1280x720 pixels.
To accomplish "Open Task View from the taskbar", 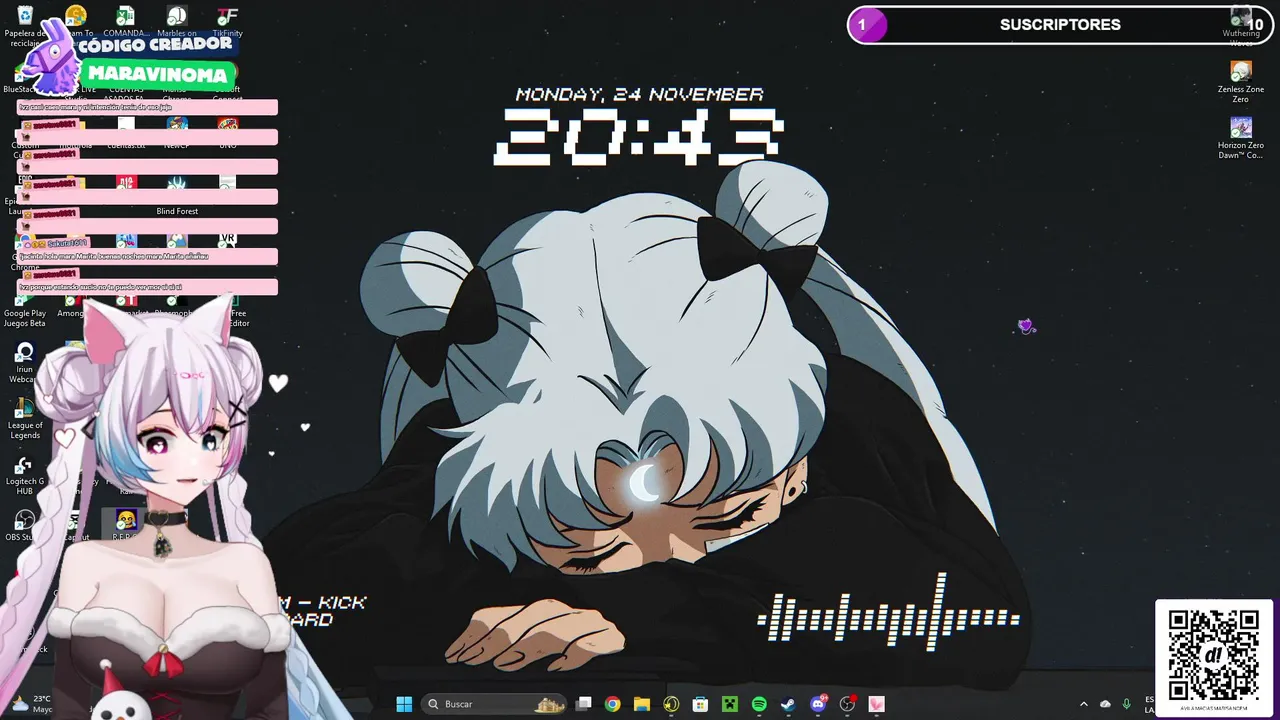I will point(584,704).
